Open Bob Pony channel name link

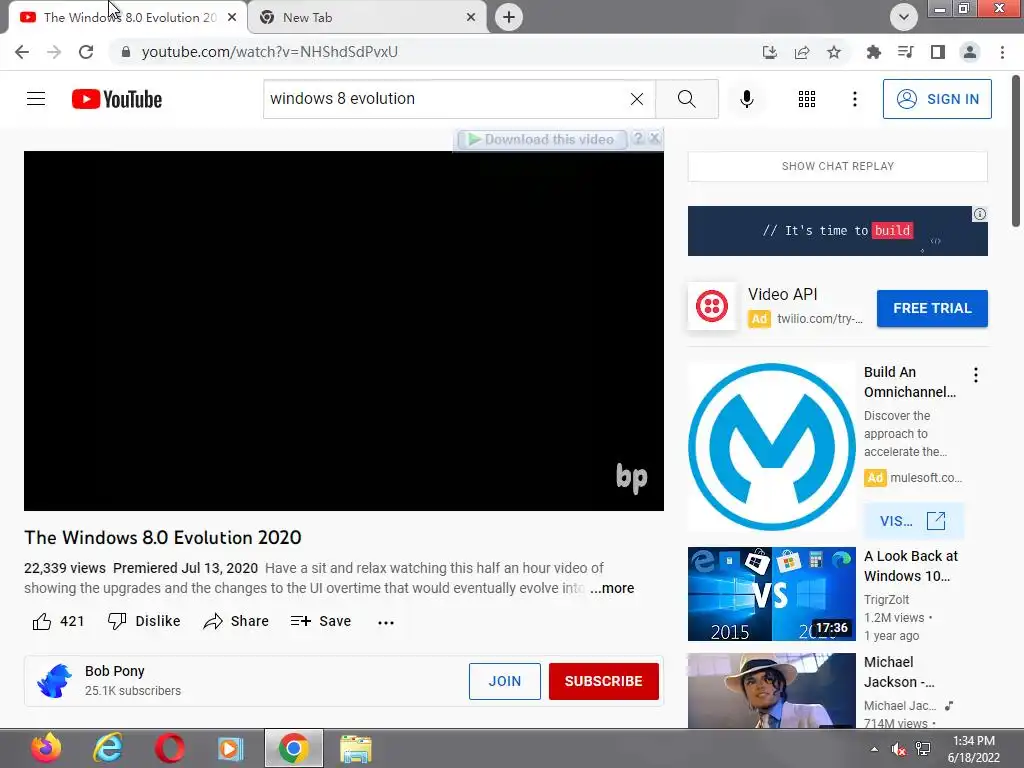[x=114, y=671]
